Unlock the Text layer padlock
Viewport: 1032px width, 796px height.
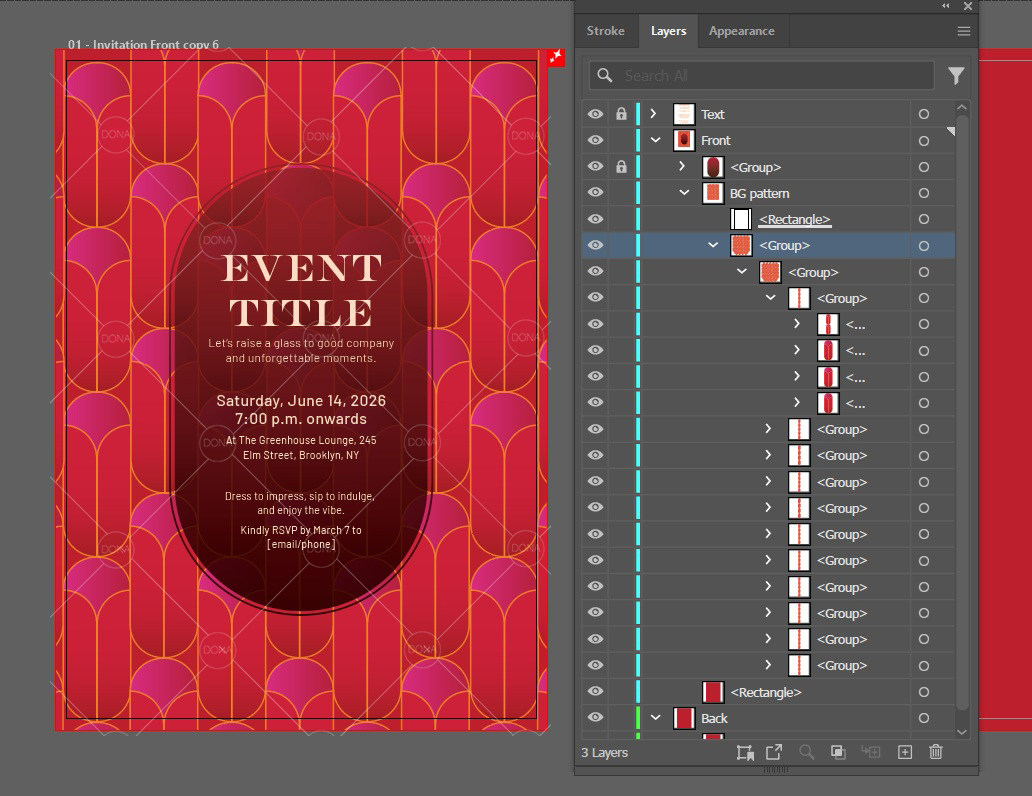(x=621, y=114)
